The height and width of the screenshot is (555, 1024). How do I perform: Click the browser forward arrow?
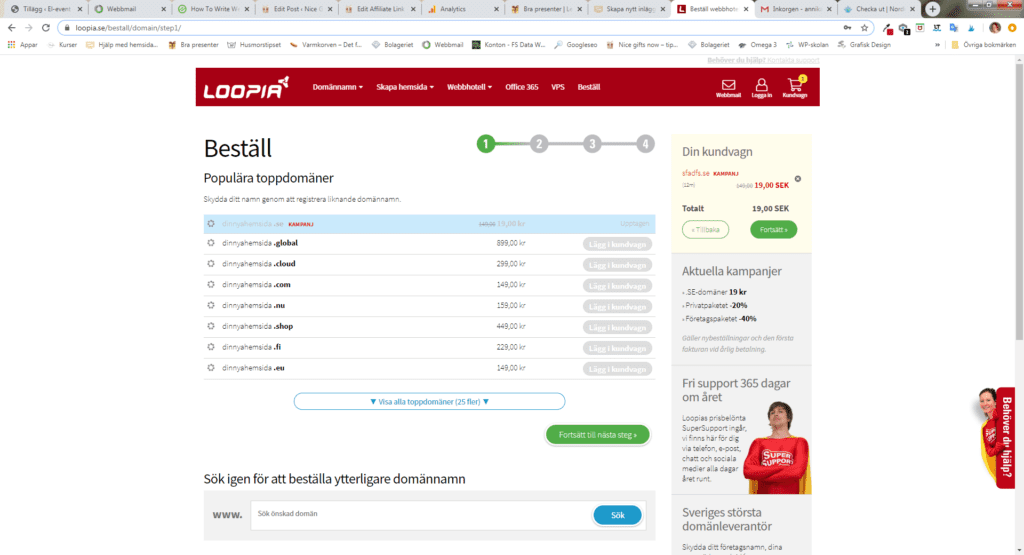click(29, 27)
